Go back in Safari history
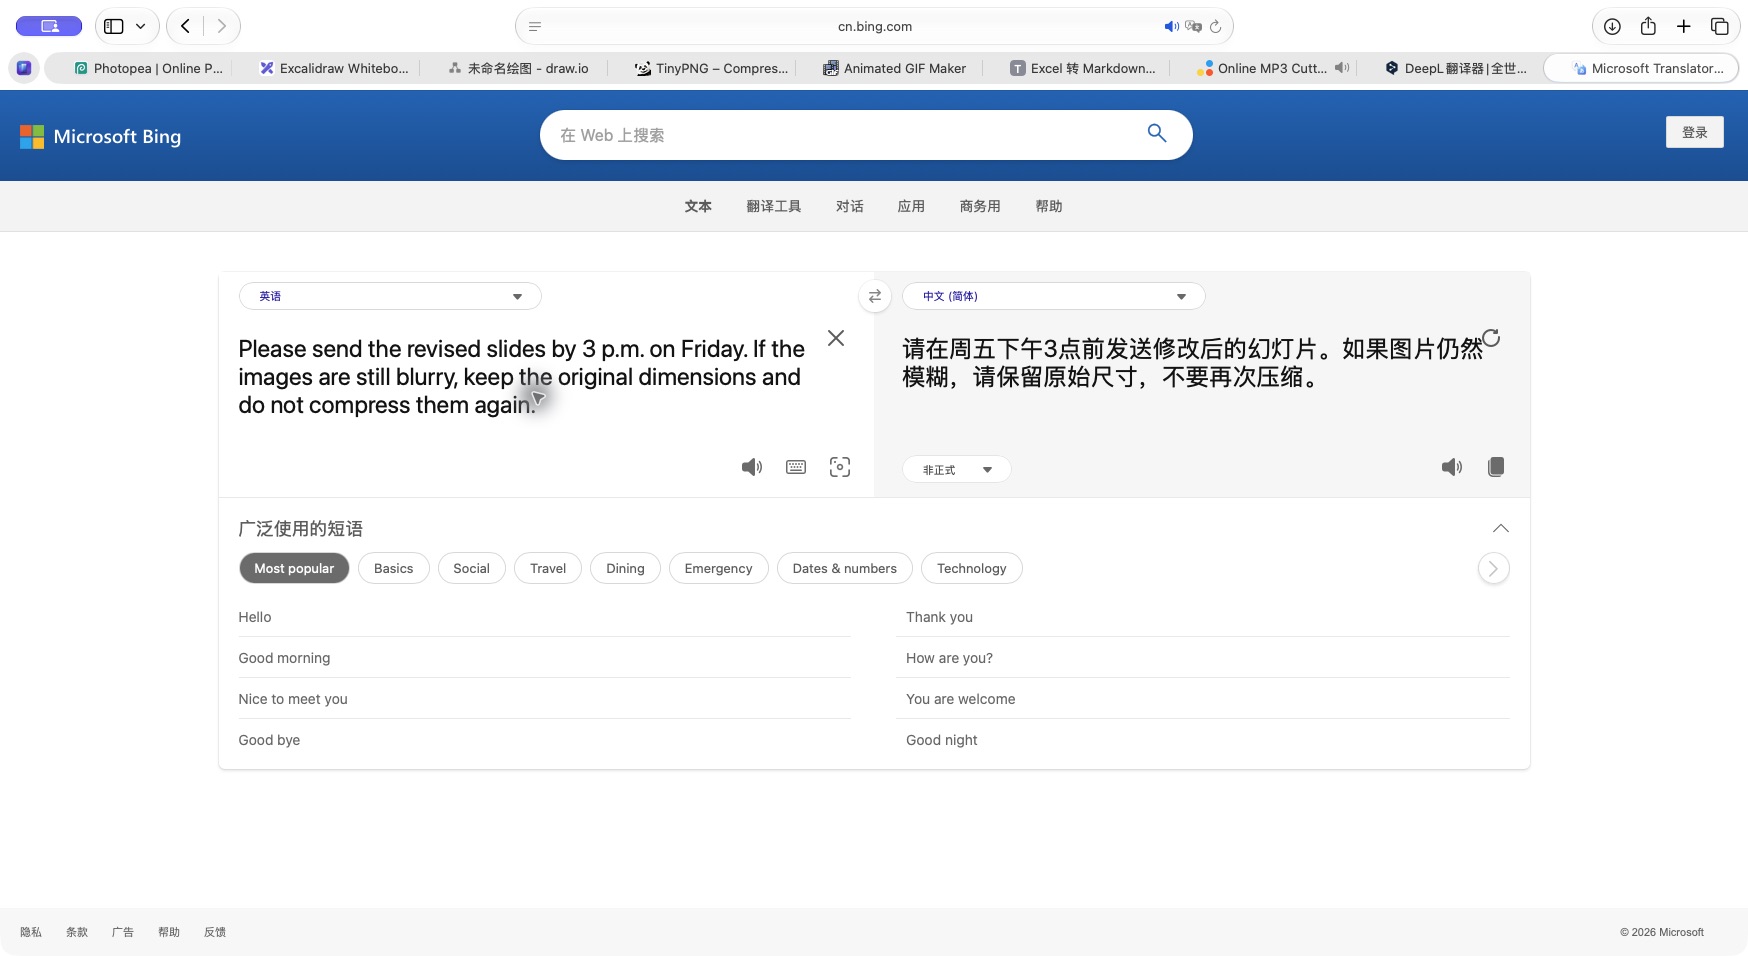The height and width of the screenshot is (956, 1748). tap(185, 26)
